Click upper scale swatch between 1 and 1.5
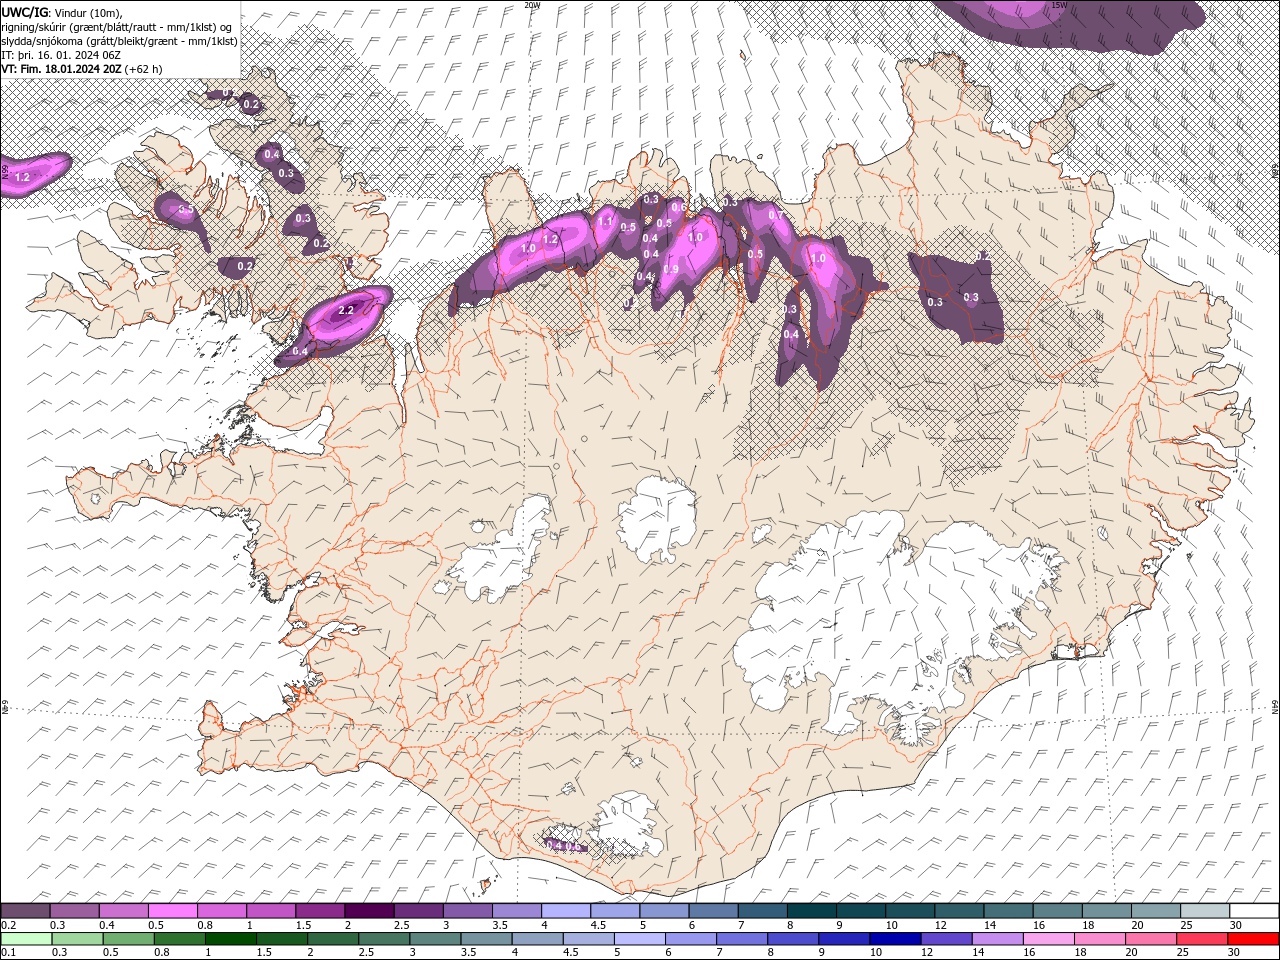Image resolution: width=1280 pixels, height=960 pixels. 270,911
